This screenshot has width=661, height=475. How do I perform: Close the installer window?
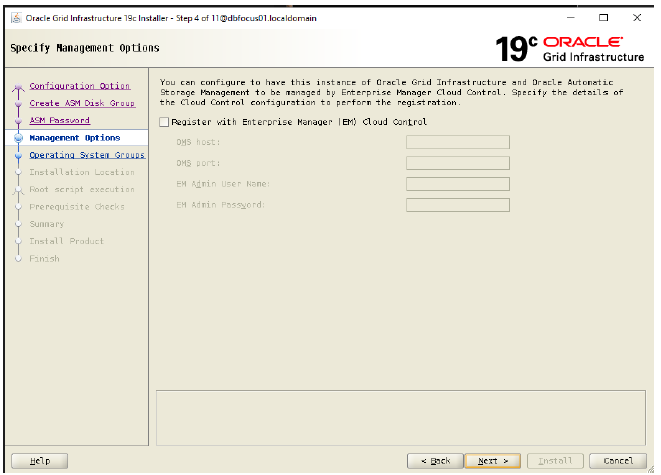click(x=637, y=18)
